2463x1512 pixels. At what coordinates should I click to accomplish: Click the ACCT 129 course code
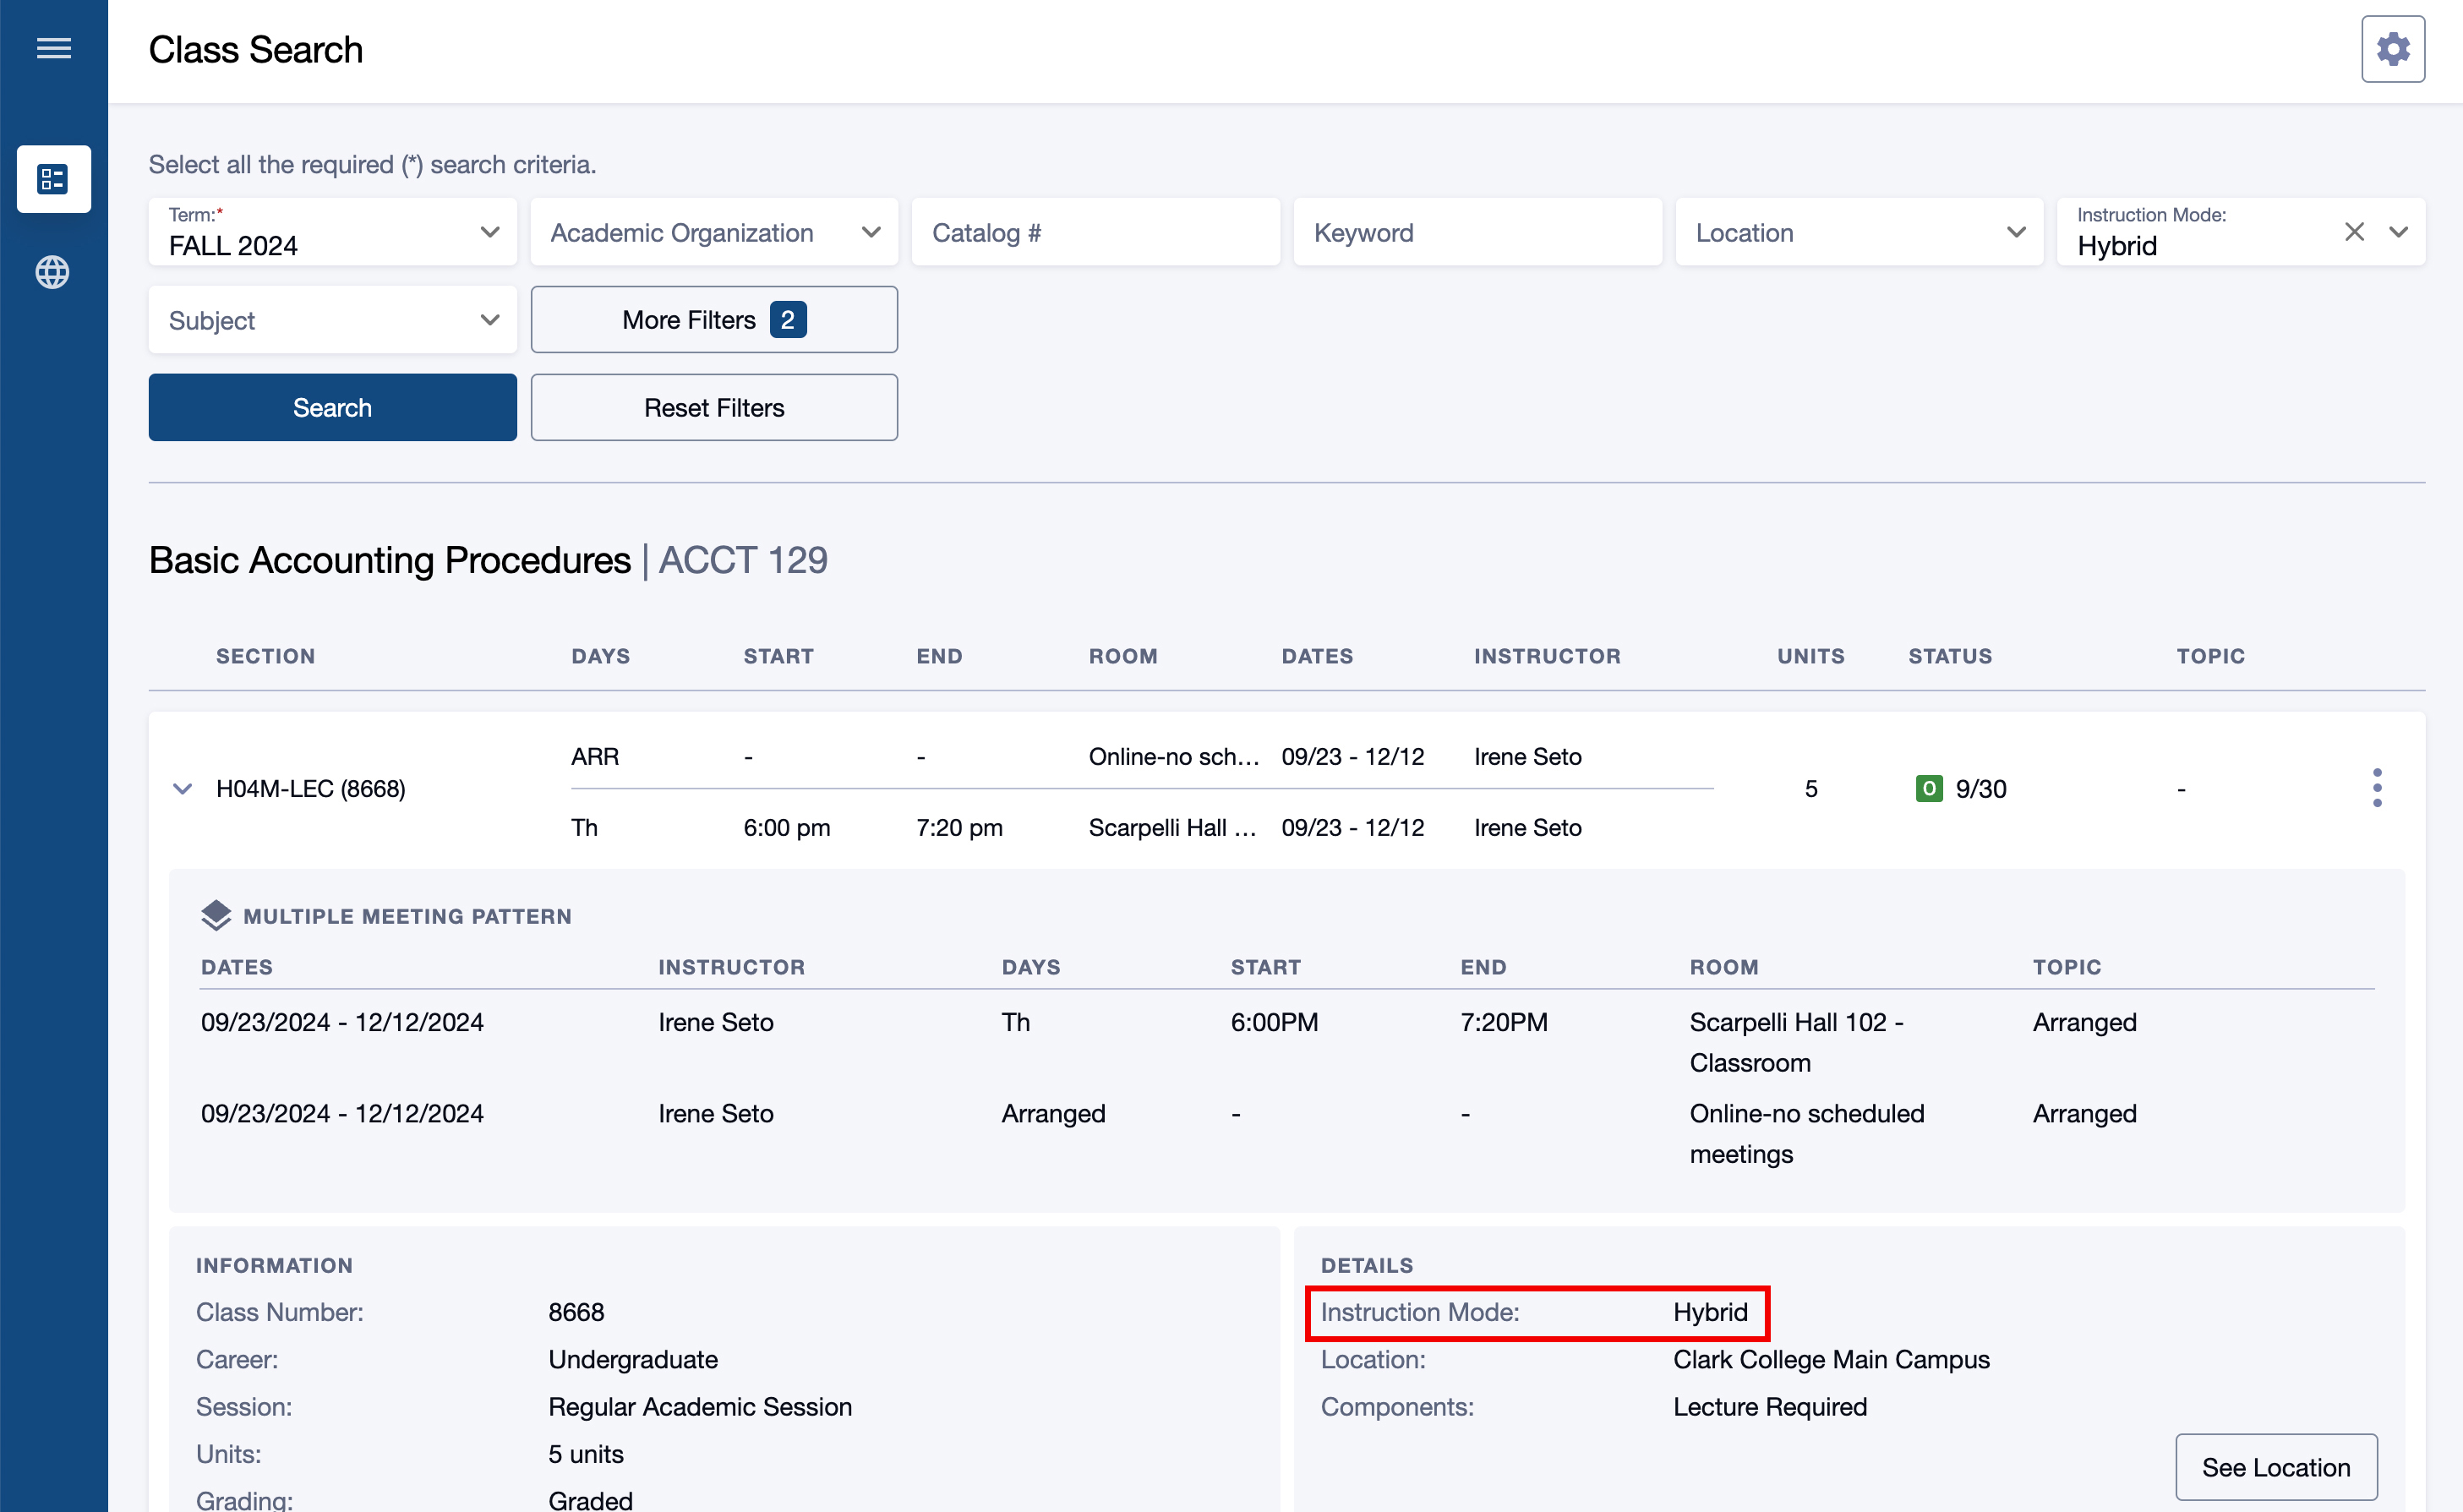tap(743, 560)
